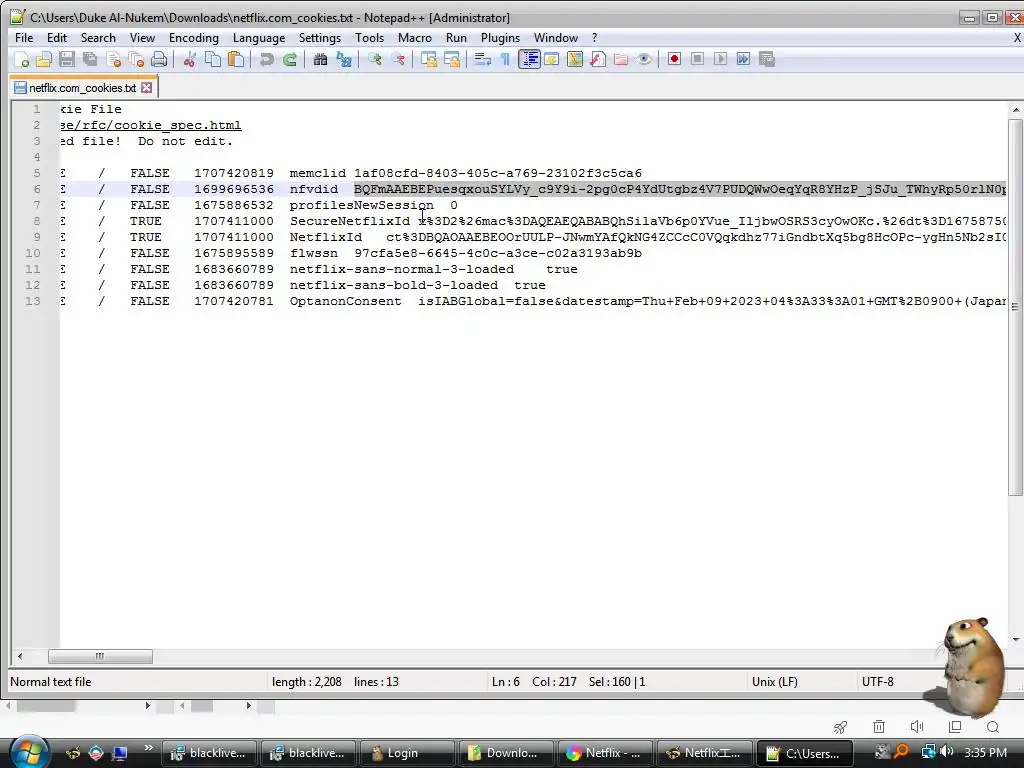Click the user-defined language icon

pos(552,59)
